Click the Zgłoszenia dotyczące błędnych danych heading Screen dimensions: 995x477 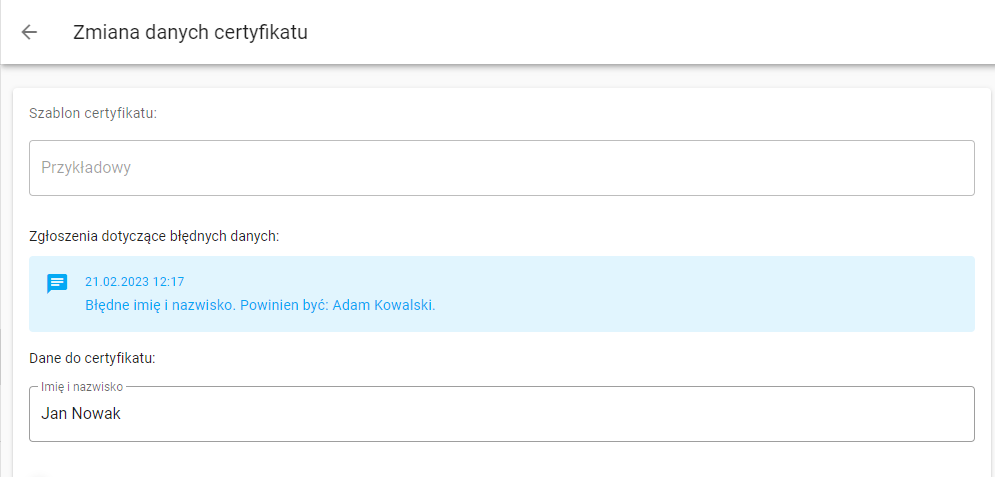(154, 237)
